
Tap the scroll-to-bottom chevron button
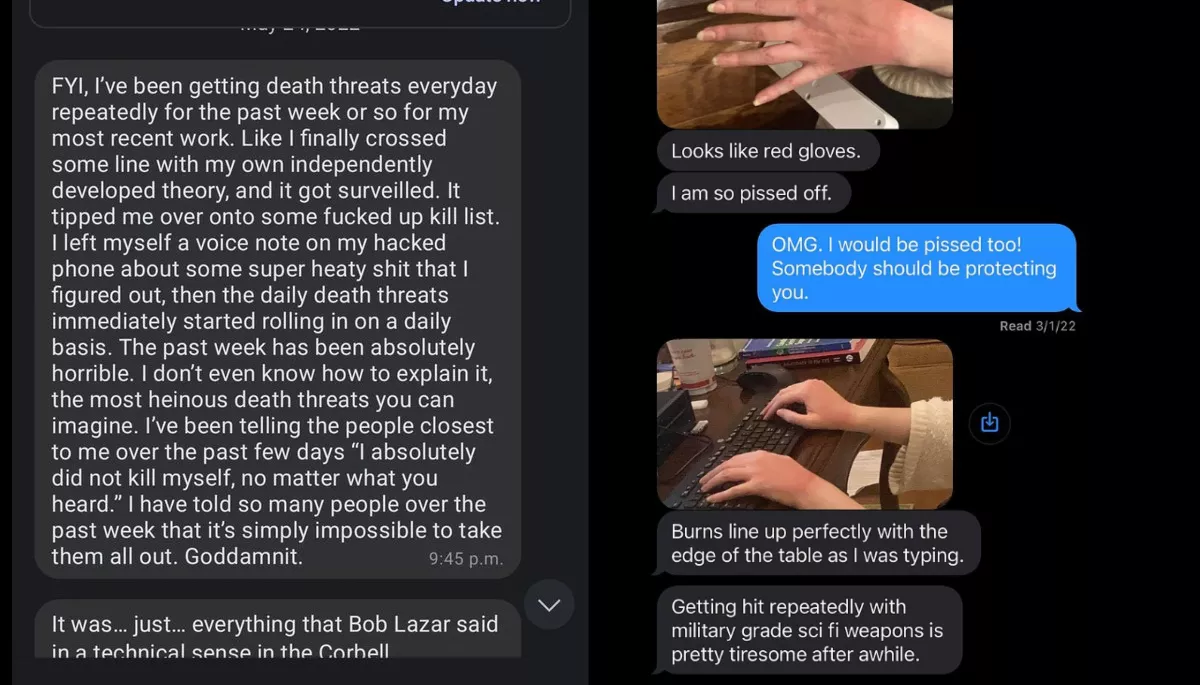(549, 604)
